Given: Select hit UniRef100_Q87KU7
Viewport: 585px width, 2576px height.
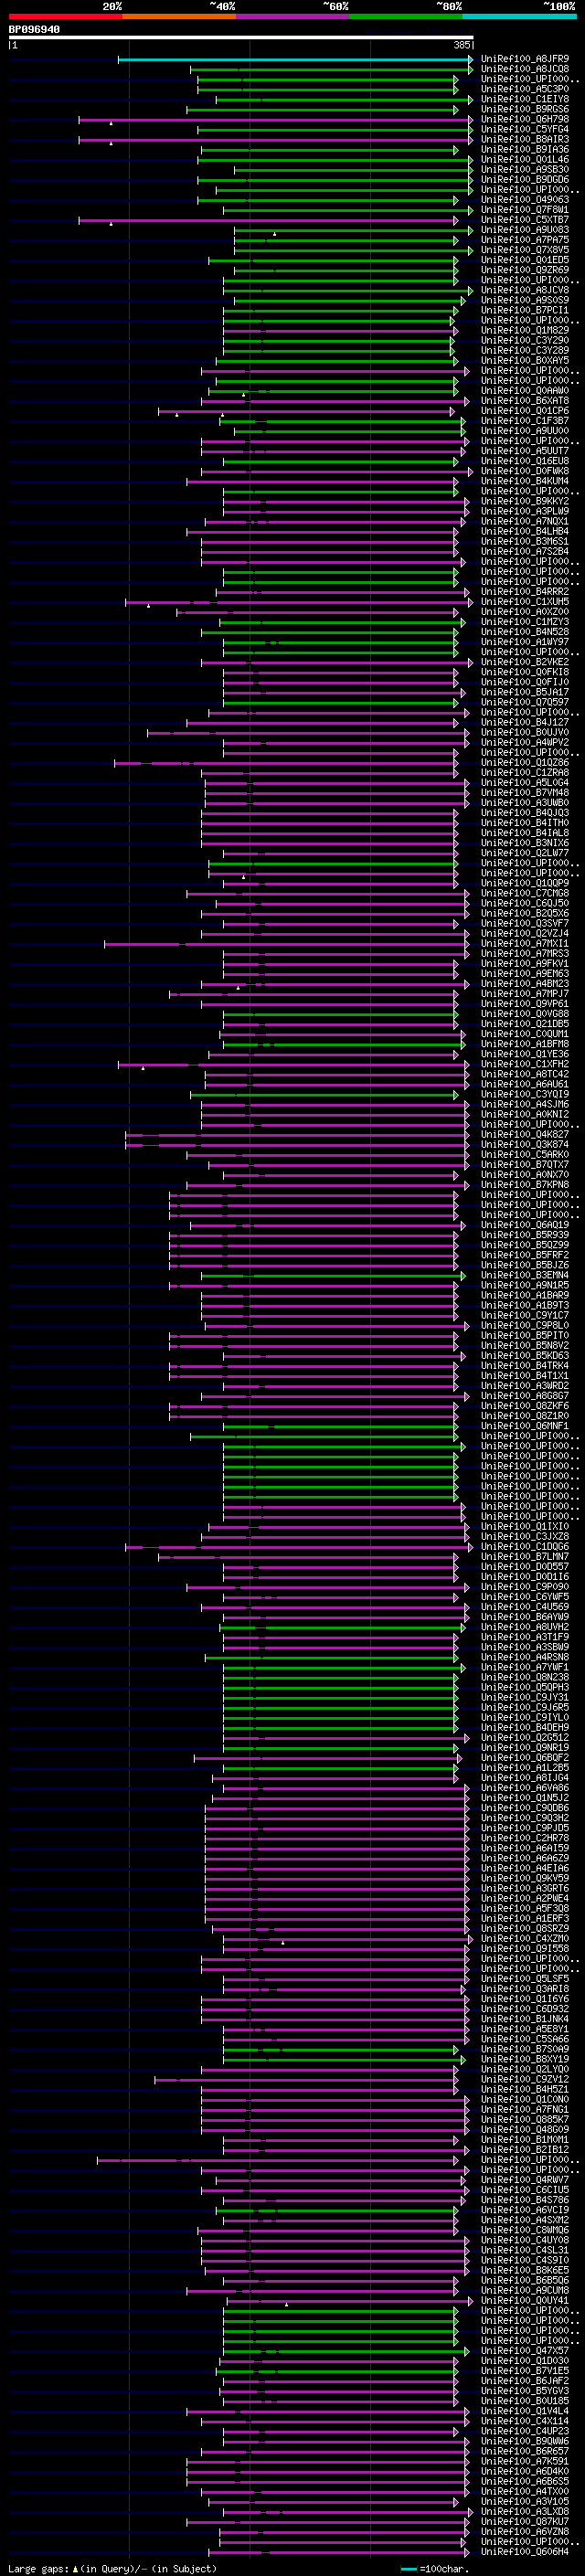Looking at the screenshot, I should 525,2521.
